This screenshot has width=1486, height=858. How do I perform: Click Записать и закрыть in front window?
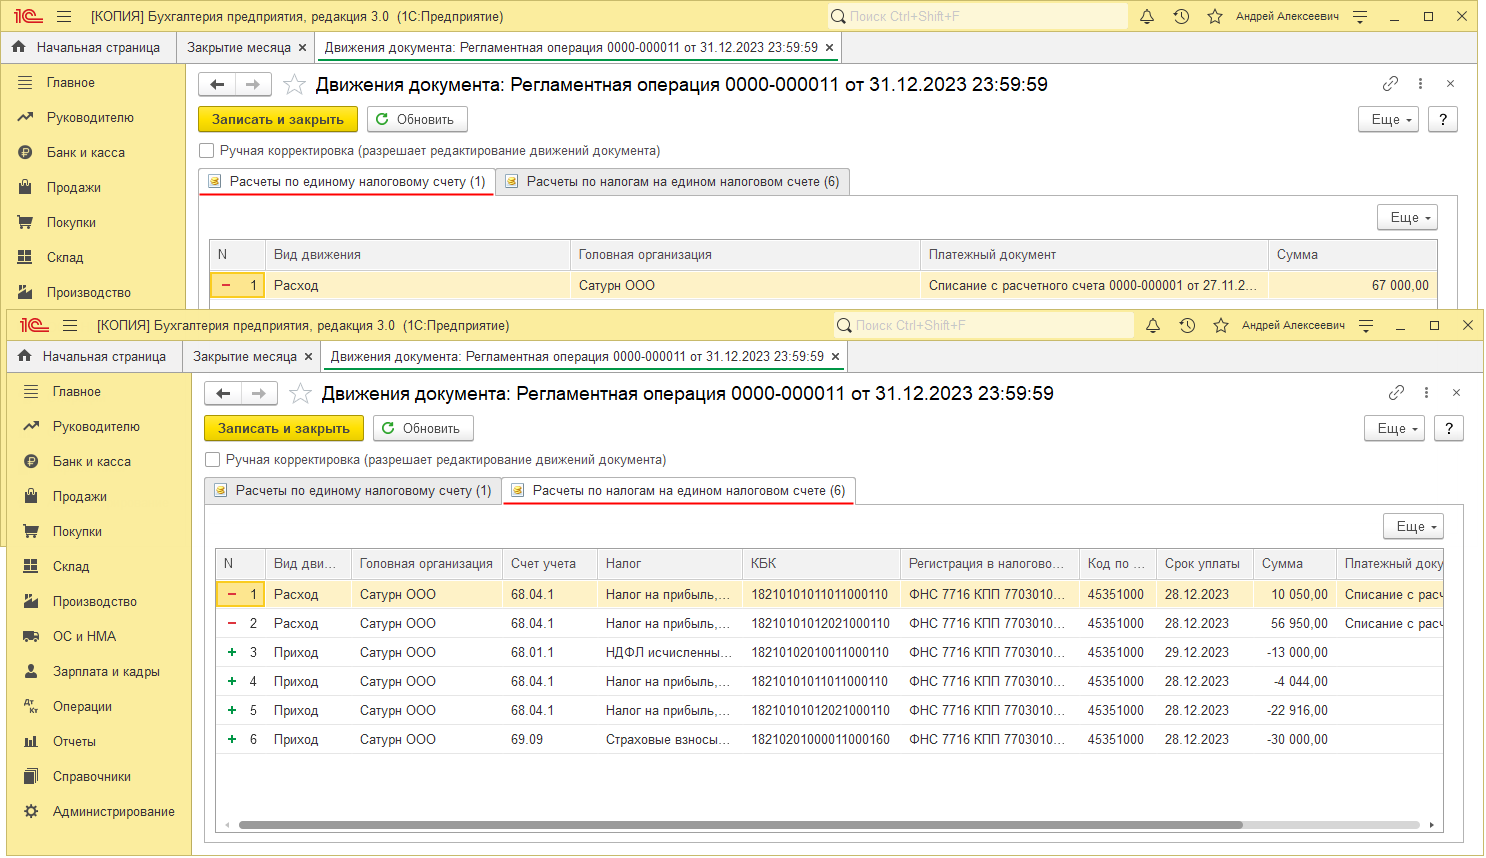point(284,429)
